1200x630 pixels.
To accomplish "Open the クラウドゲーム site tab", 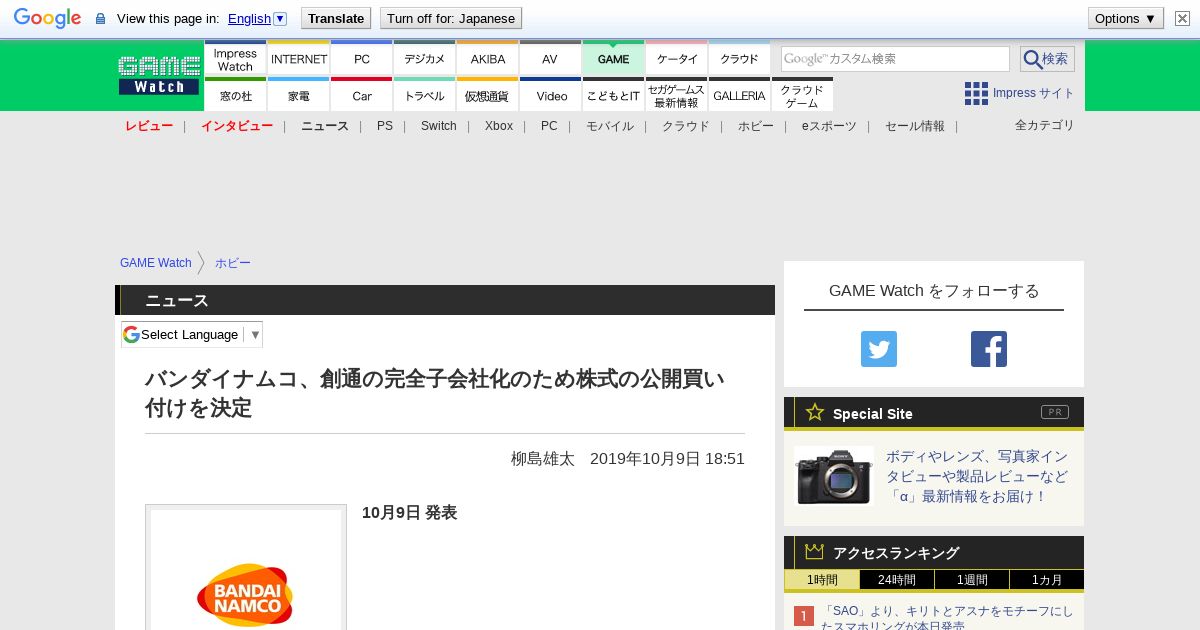I will [x=802, y=95].
